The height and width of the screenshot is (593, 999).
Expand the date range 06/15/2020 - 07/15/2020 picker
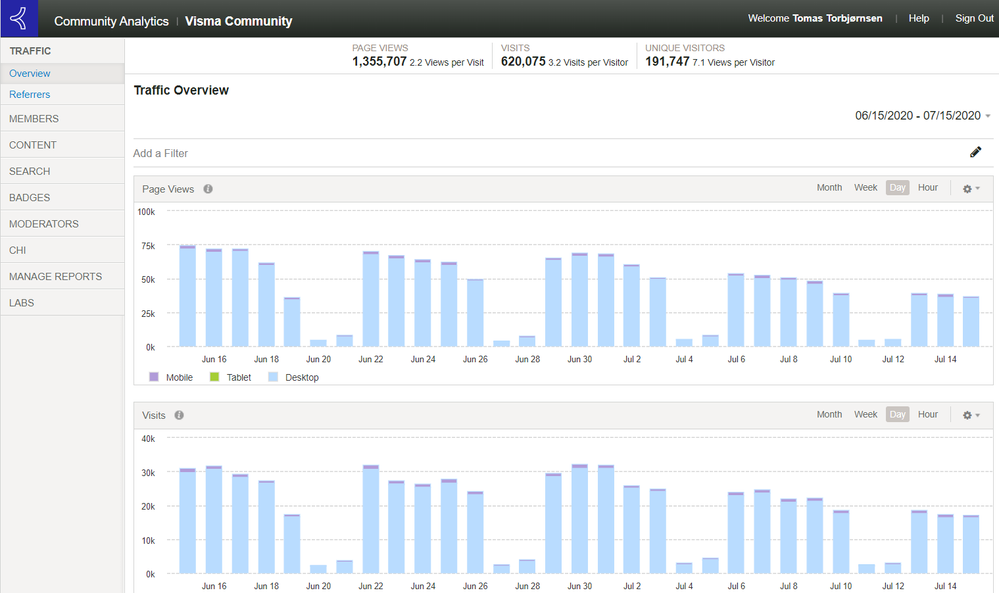923,116
